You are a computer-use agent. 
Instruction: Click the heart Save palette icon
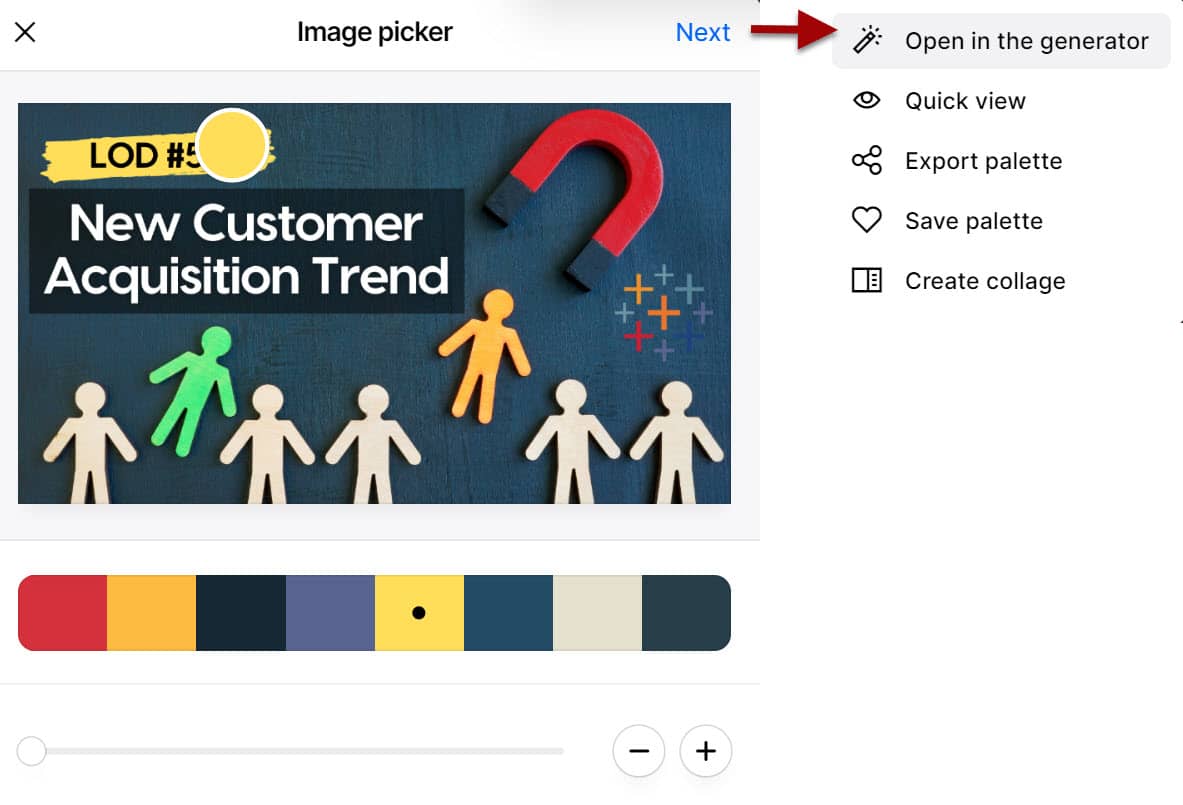[x=867, y=220]
